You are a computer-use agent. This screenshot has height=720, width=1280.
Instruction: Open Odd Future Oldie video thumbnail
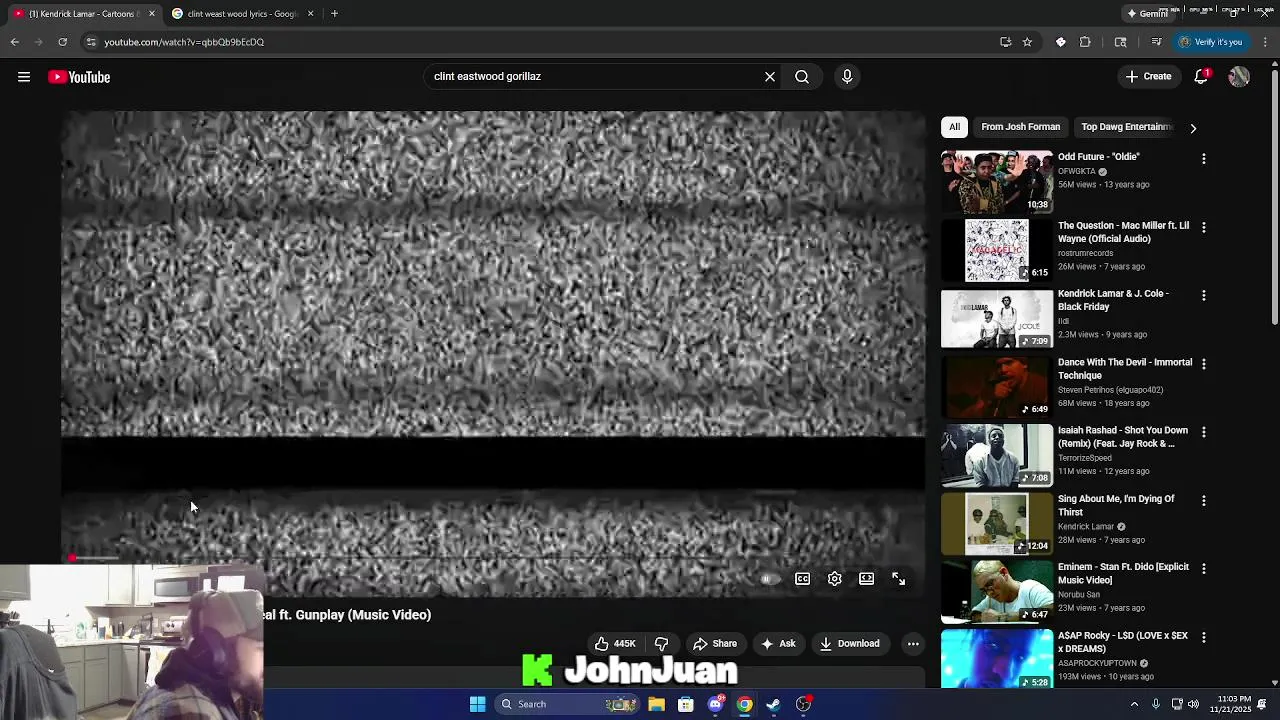coord(997,182)
